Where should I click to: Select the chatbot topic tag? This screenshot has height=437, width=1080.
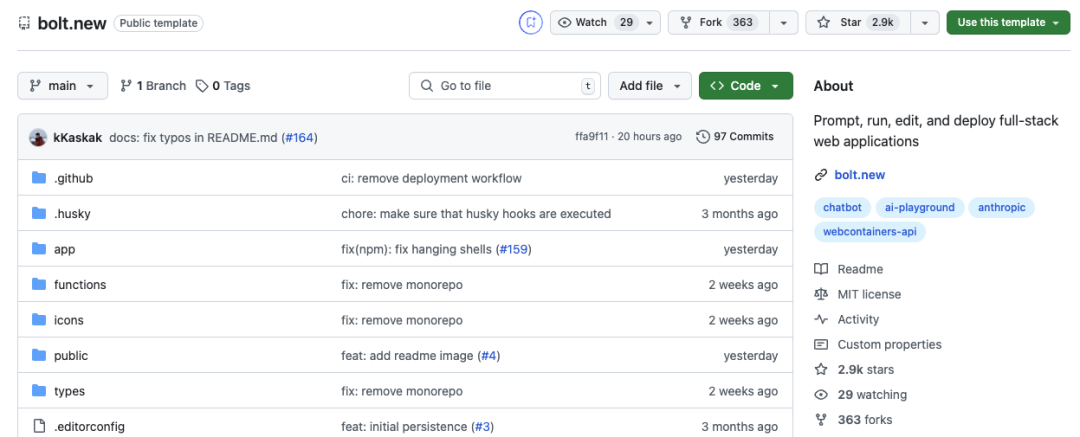(842, 207)
